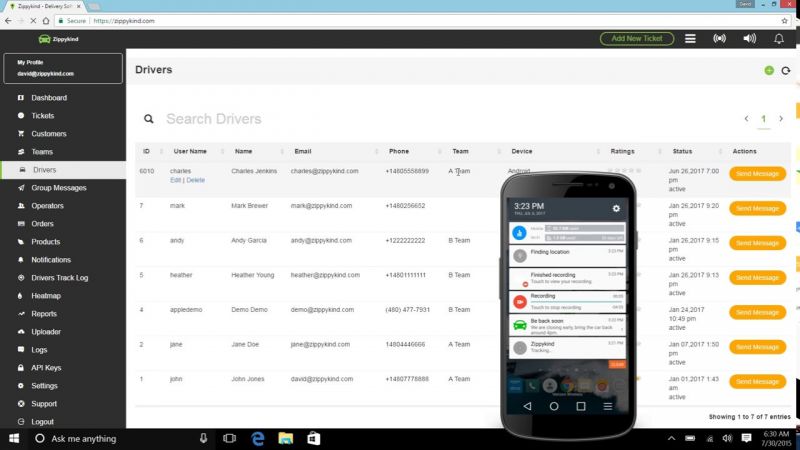Click the Reports chart icon
The image size is (800, 450).
[21, 314]
